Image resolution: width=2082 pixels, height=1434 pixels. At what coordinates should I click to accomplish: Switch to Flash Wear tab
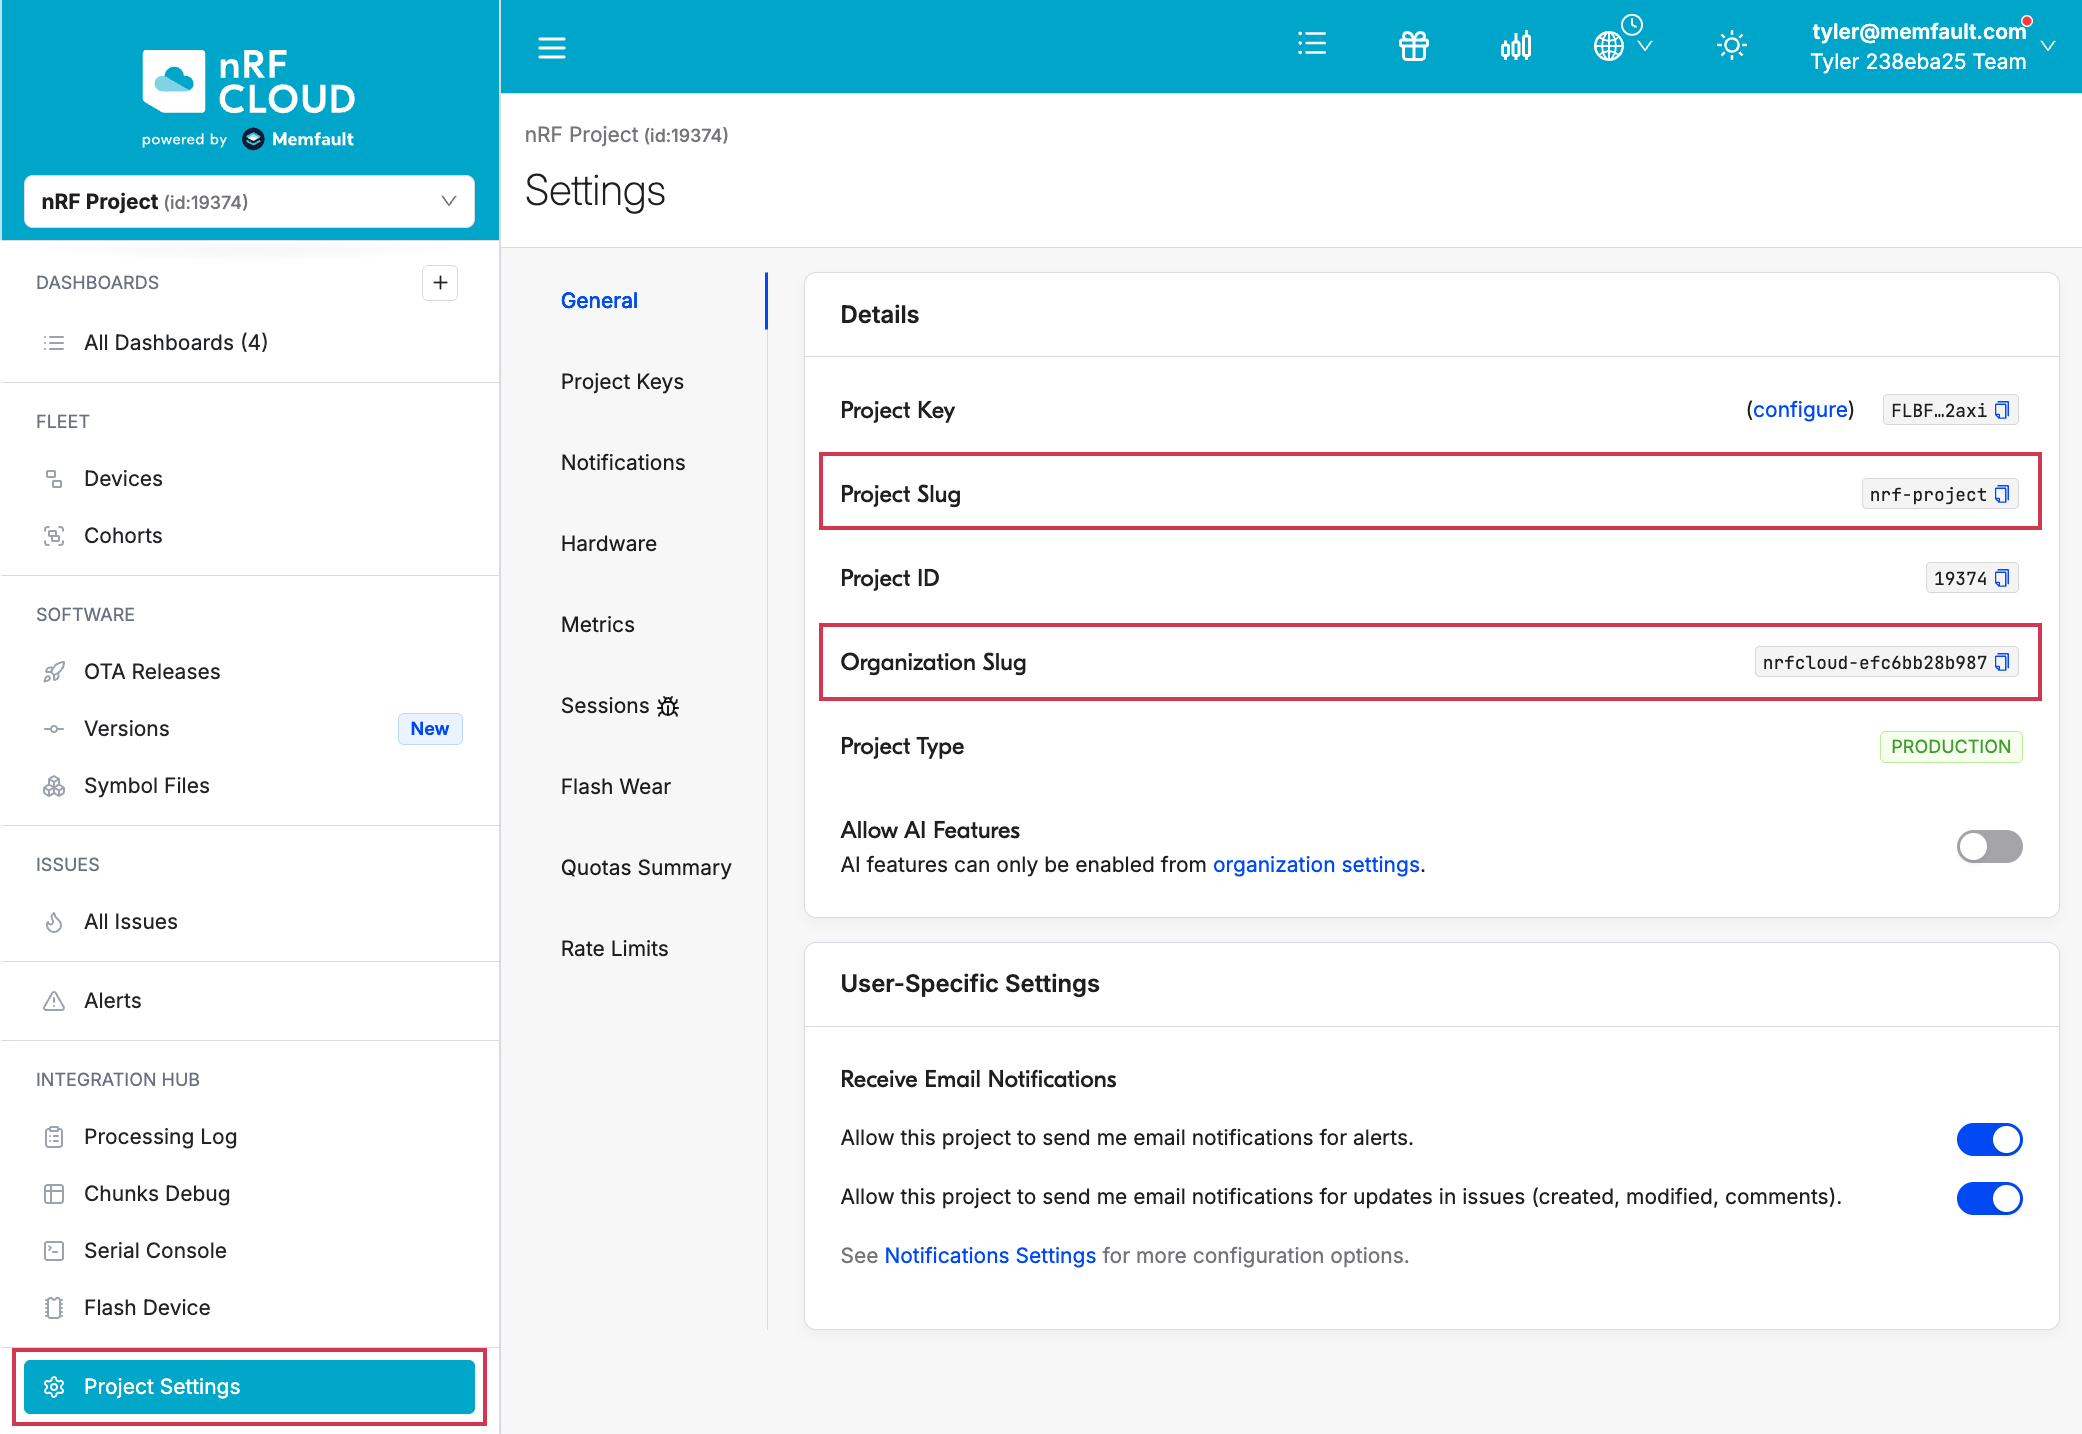(x=616, y=786)
